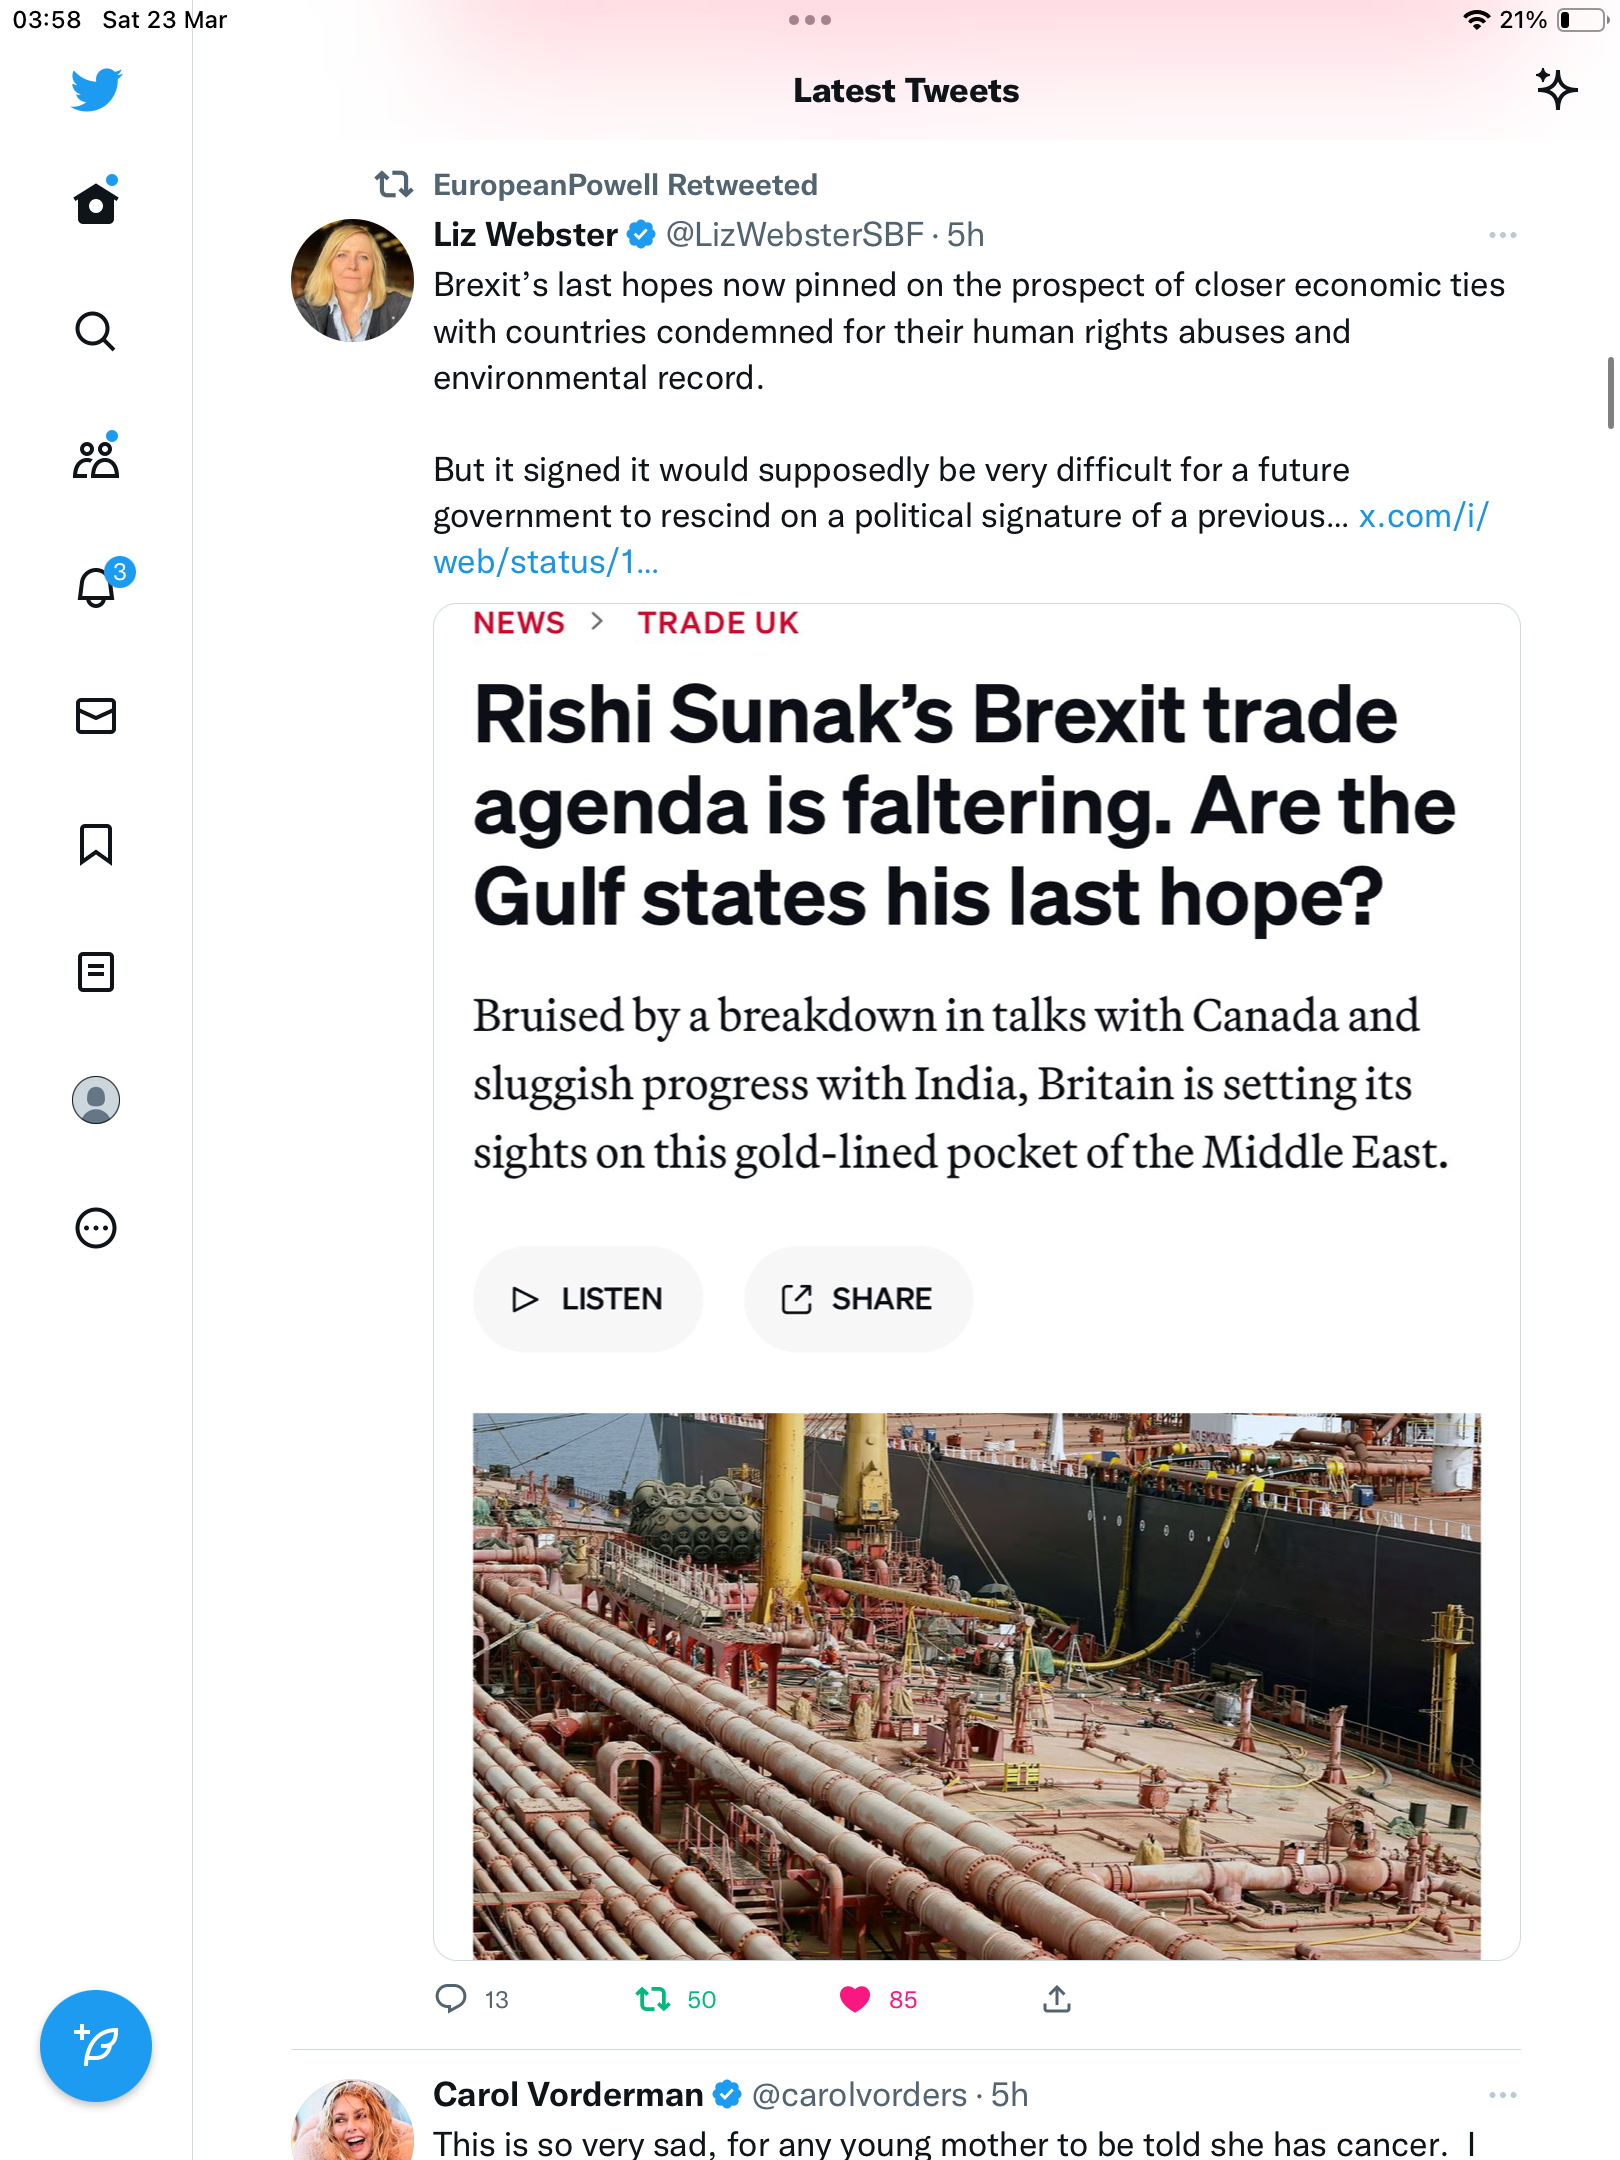Unlike Liz Webster's tweet via heart
Screen dimensions: 1620x2160
pos(855,1999)
